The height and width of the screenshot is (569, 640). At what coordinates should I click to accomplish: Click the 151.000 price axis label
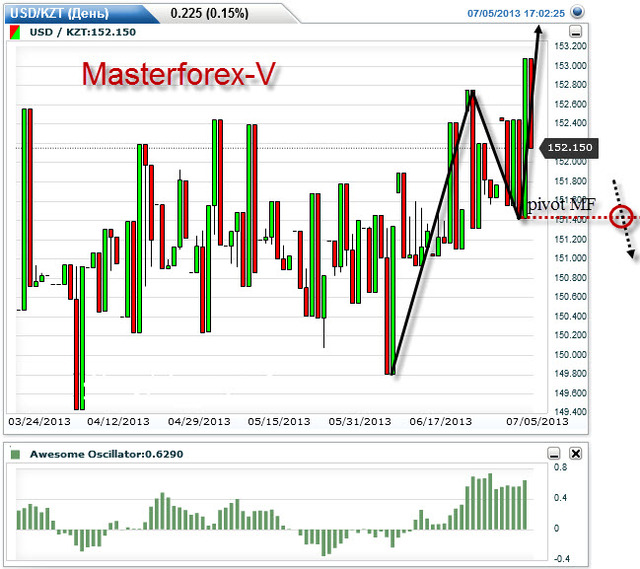pos(570,258)
